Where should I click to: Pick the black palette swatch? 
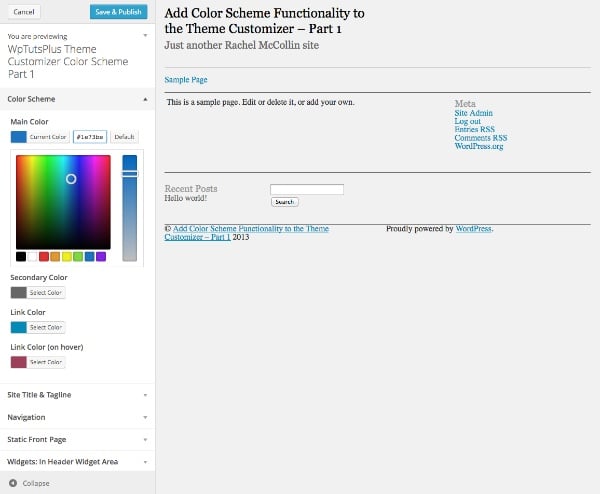(x=21, y=256)
